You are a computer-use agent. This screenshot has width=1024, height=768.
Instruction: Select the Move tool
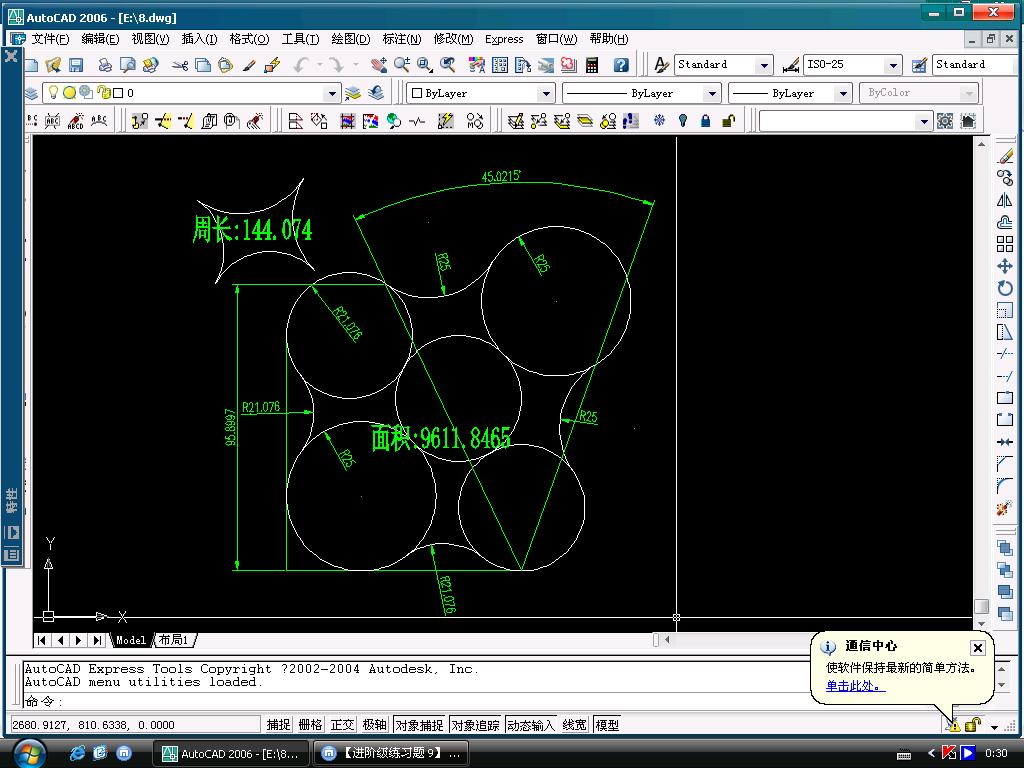click(x=1005, y=266)
